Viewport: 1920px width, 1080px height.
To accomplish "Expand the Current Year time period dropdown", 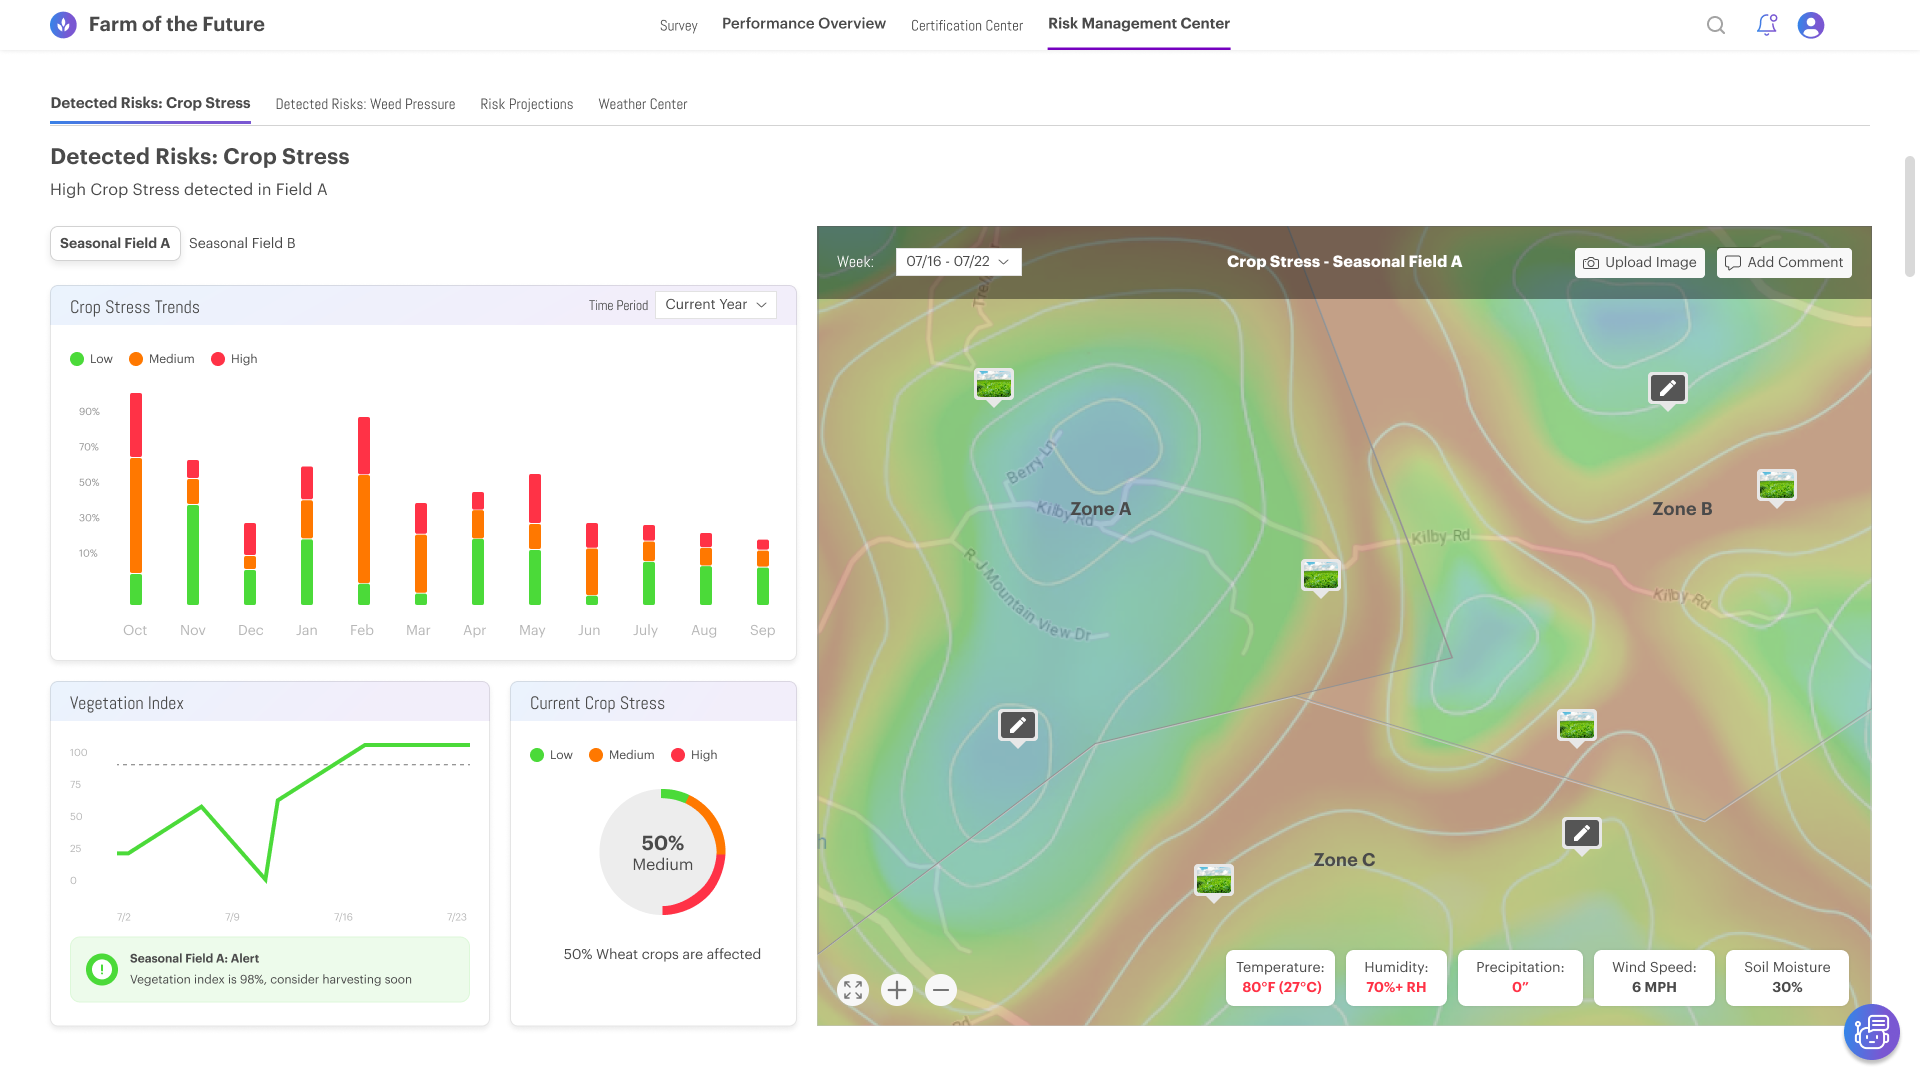I will point(716,305).
